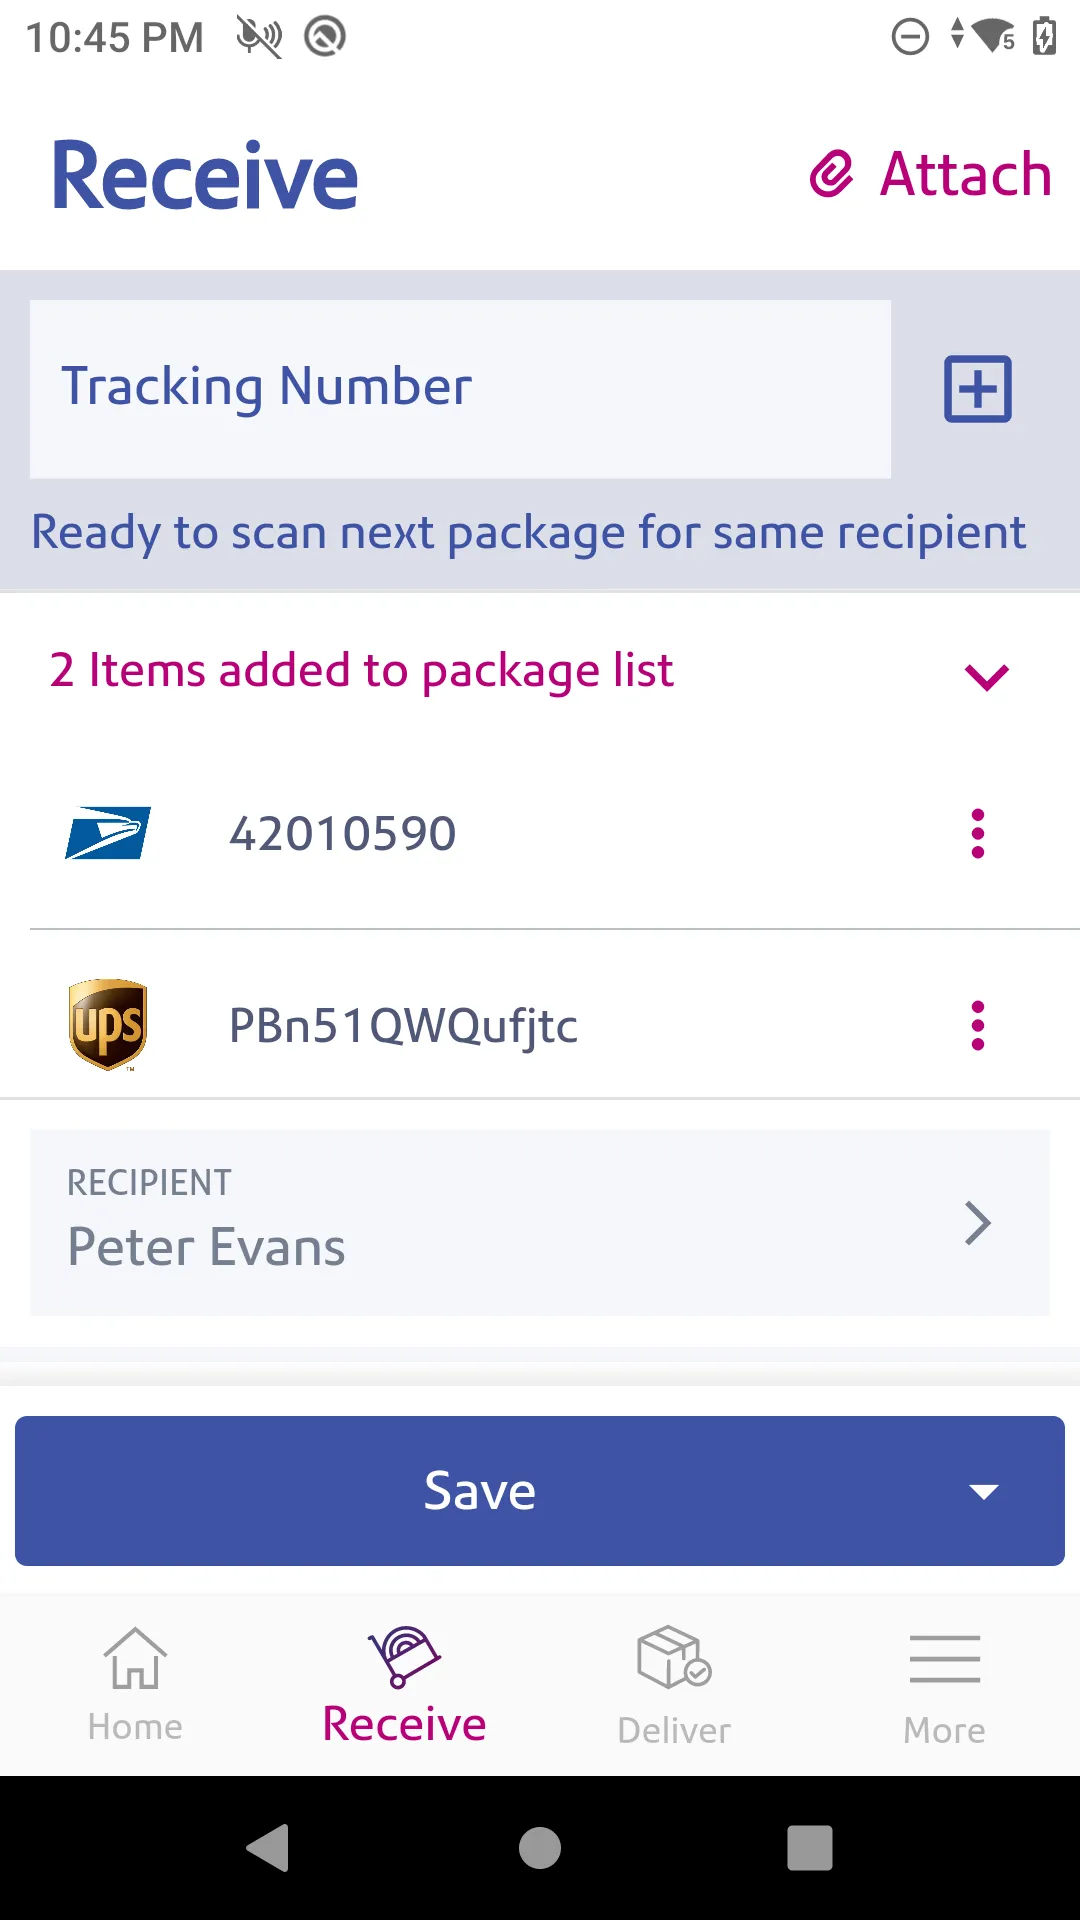Focus the Tracking Number input field
The width and height of the screenshot is (1080, 1920).
pyautogui.click(x=460, y=388)
